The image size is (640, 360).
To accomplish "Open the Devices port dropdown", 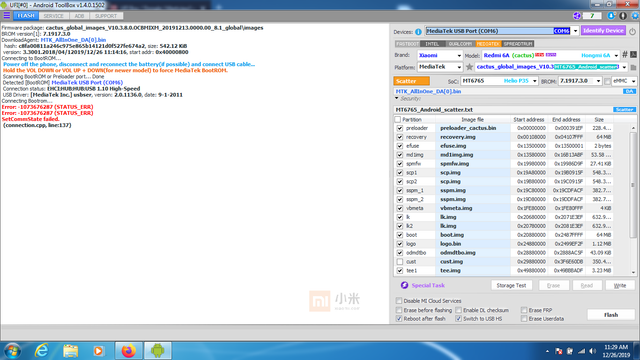I will (x=575, y=31).
